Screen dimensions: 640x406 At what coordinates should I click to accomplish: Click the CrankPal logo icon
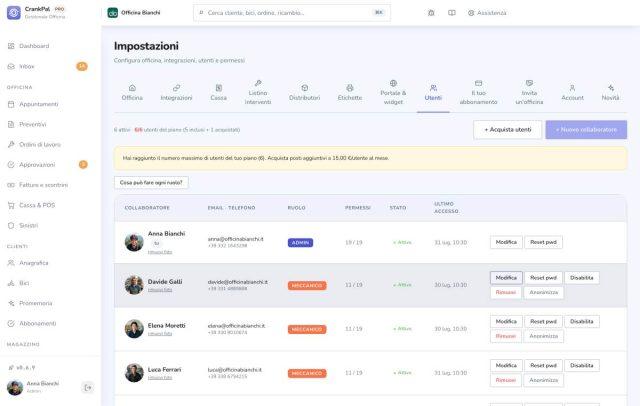coord(13,13)
